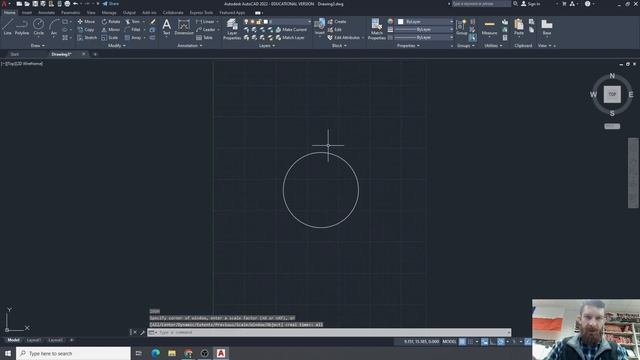Open Layer Properties manager
This screenshot has height=360, width=640.
[x=232, y=29]
